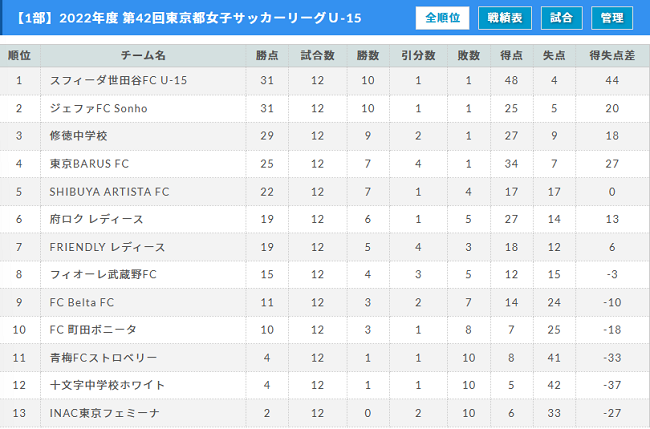Open the 試合 tab
650x429 pixels.
pyautogui.click(x=561, y=18)
